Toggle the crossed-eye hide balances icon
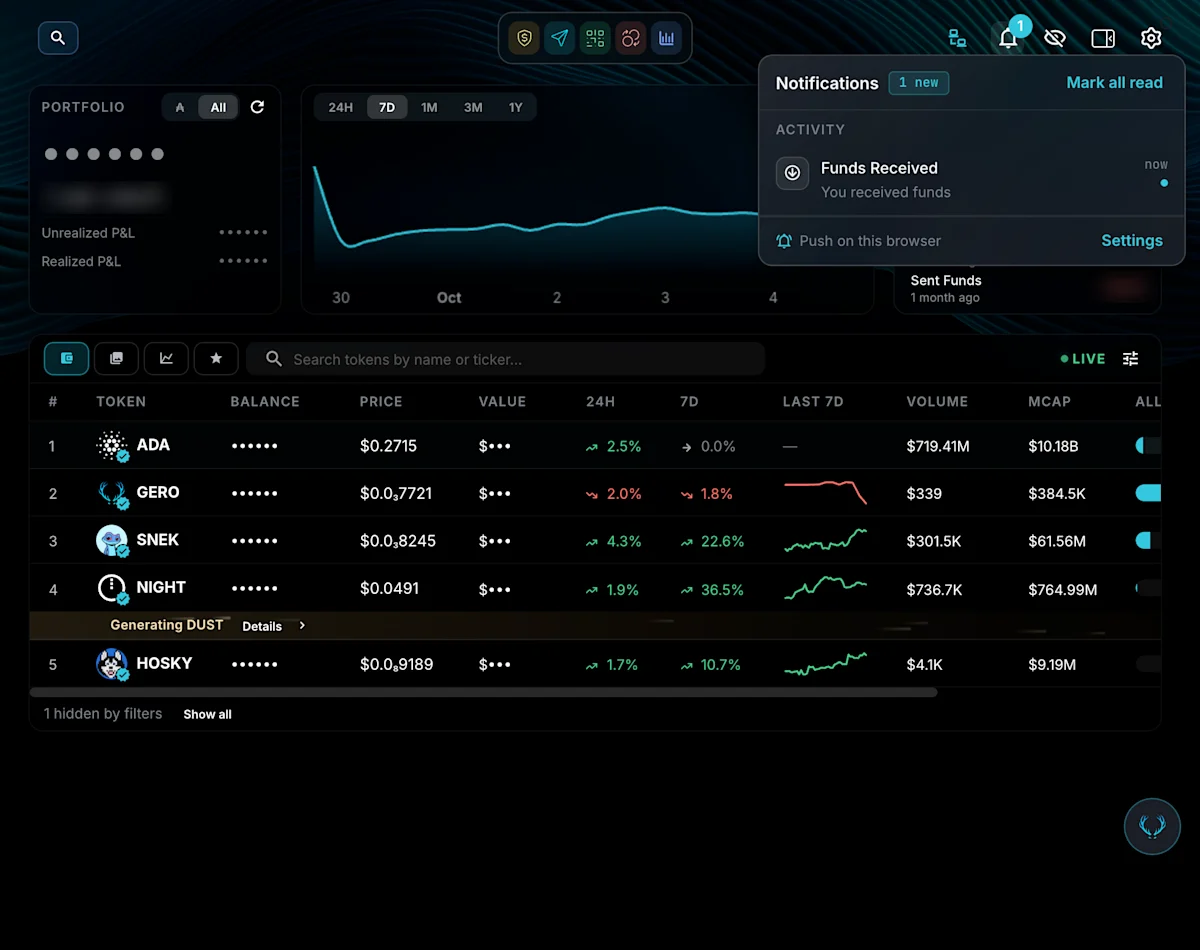The height and width of the screenshot is (950, 1200). coord(1054,38)
